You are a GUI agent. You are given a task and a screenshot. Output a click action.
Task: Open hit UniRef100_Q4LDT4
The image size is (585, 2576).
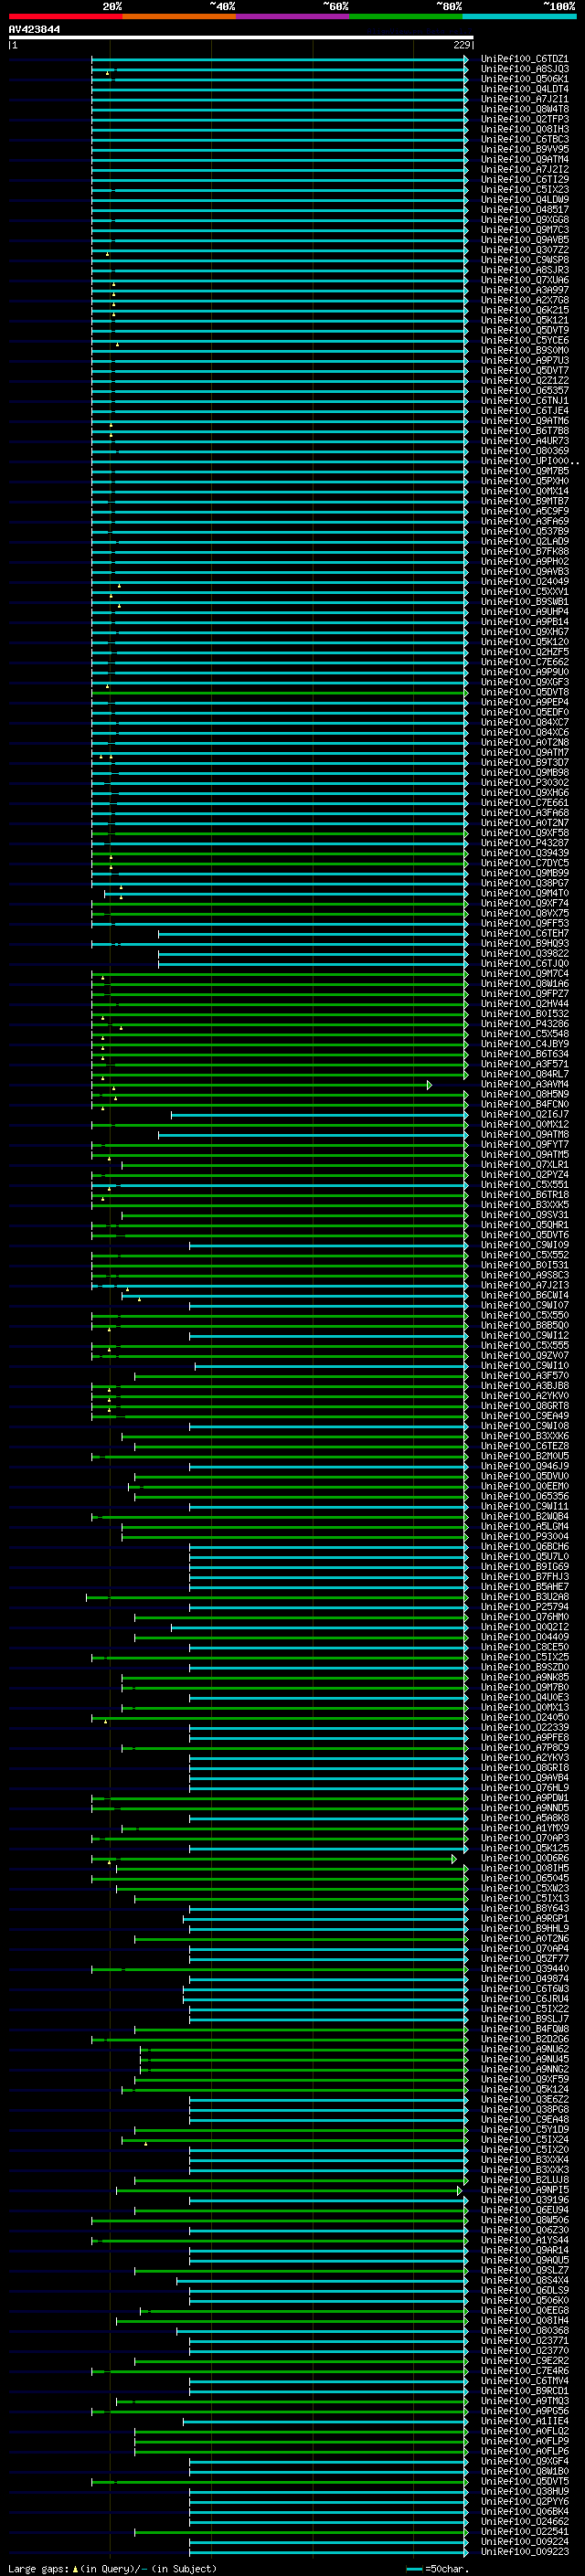[x=524, y=89]
